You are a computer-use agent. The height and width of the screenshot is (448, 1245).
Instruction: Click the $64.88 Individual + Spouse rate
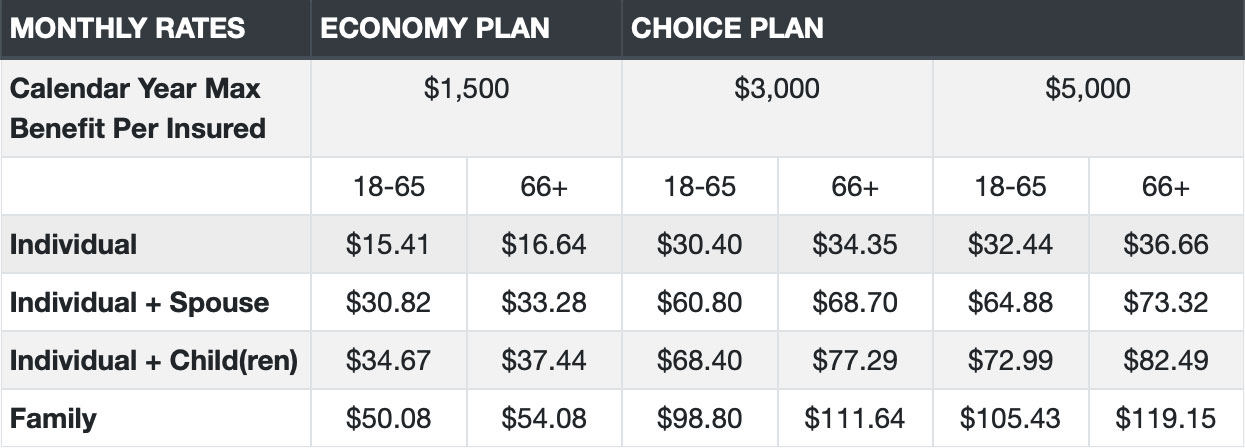tap(1010, 302)
